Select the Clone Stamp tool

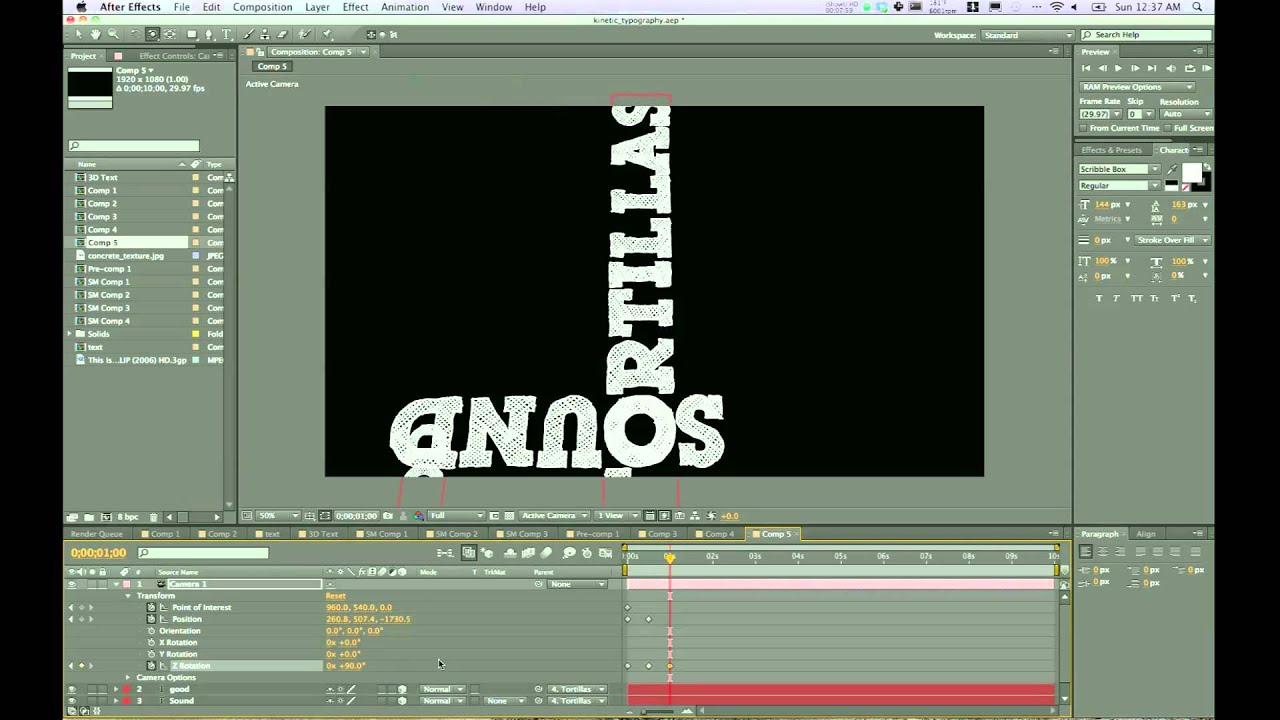click(x=265, y=34)
